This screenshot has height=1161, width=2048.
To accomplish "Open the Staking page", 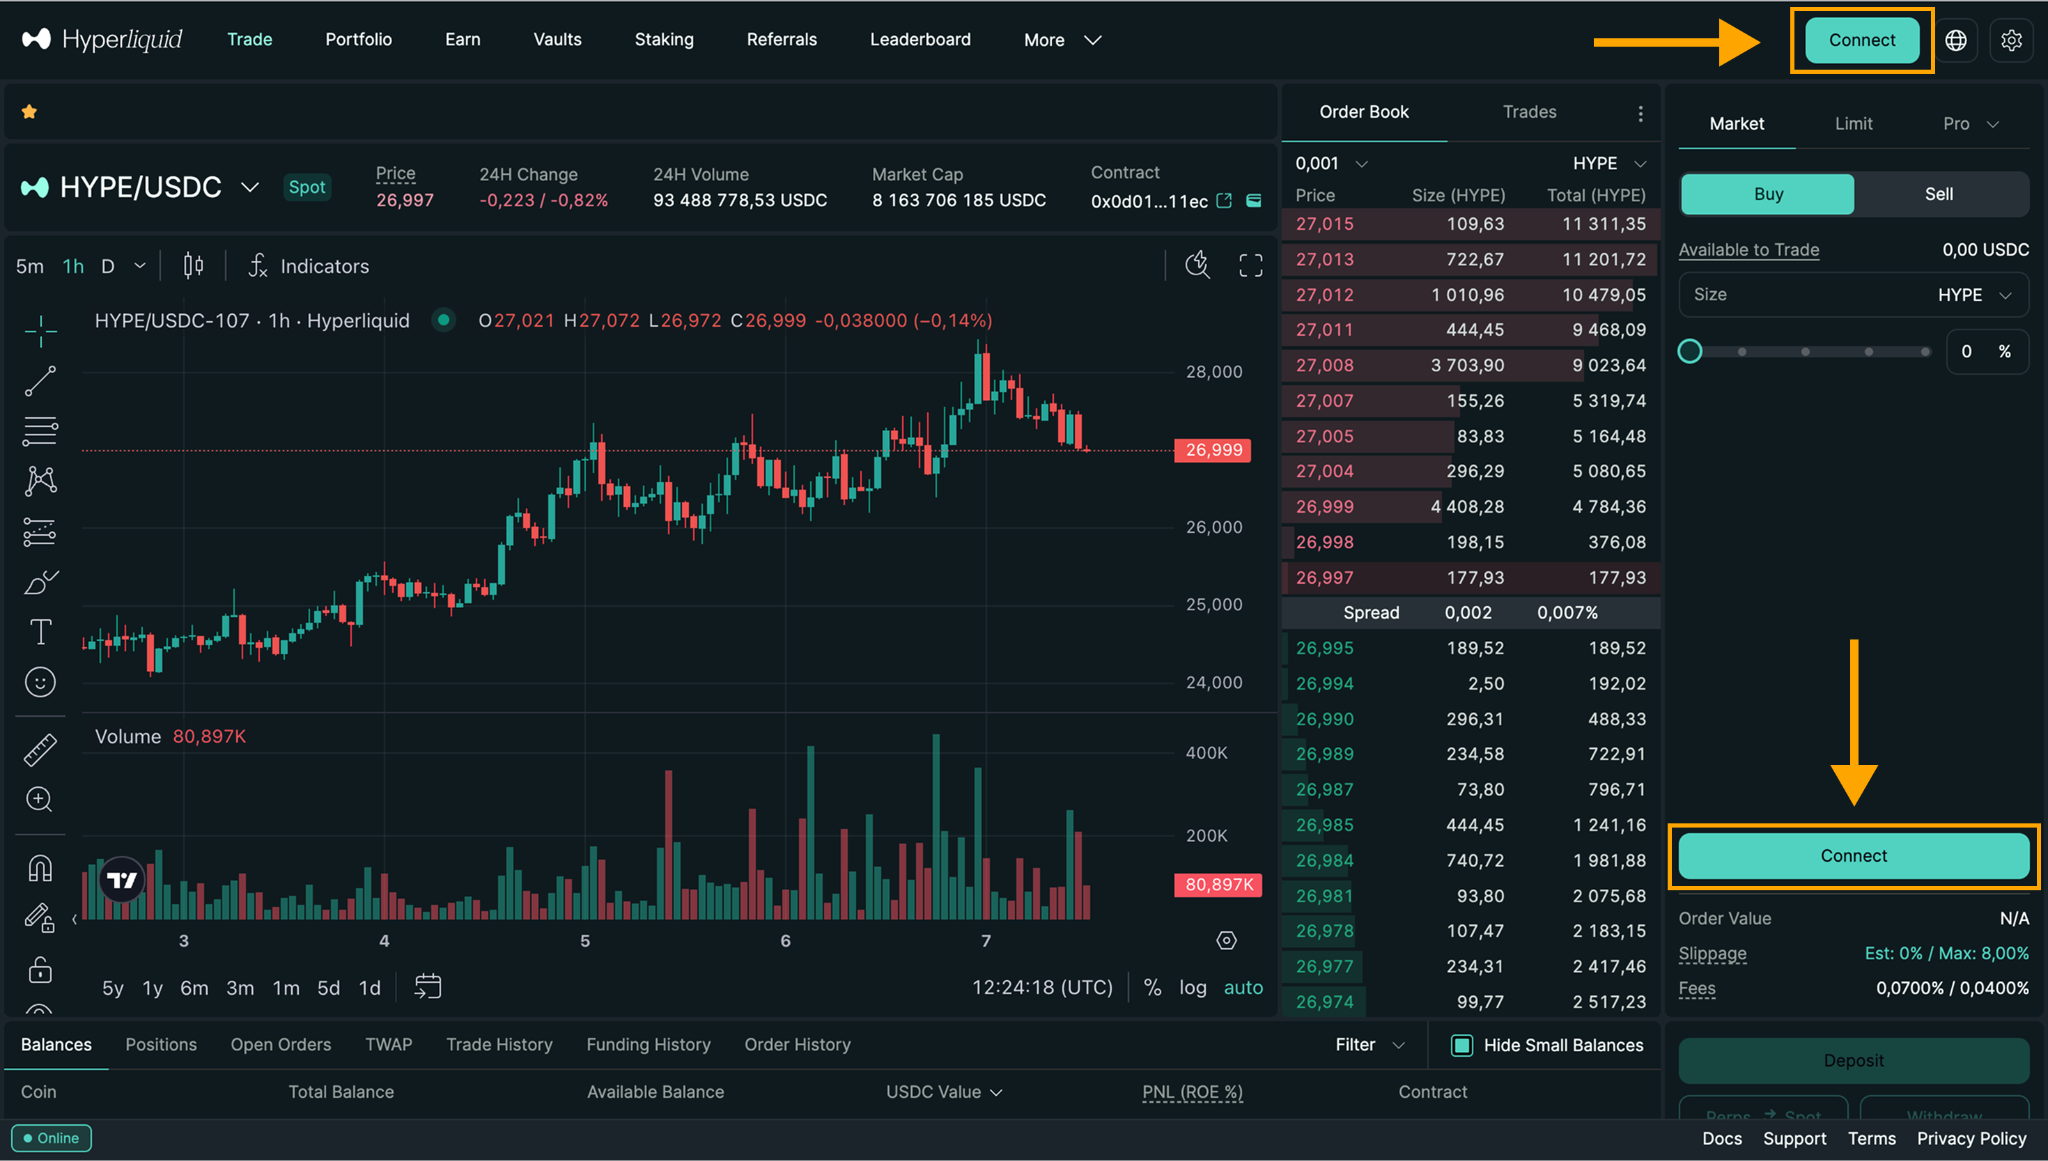I will [x=664, y=39].
